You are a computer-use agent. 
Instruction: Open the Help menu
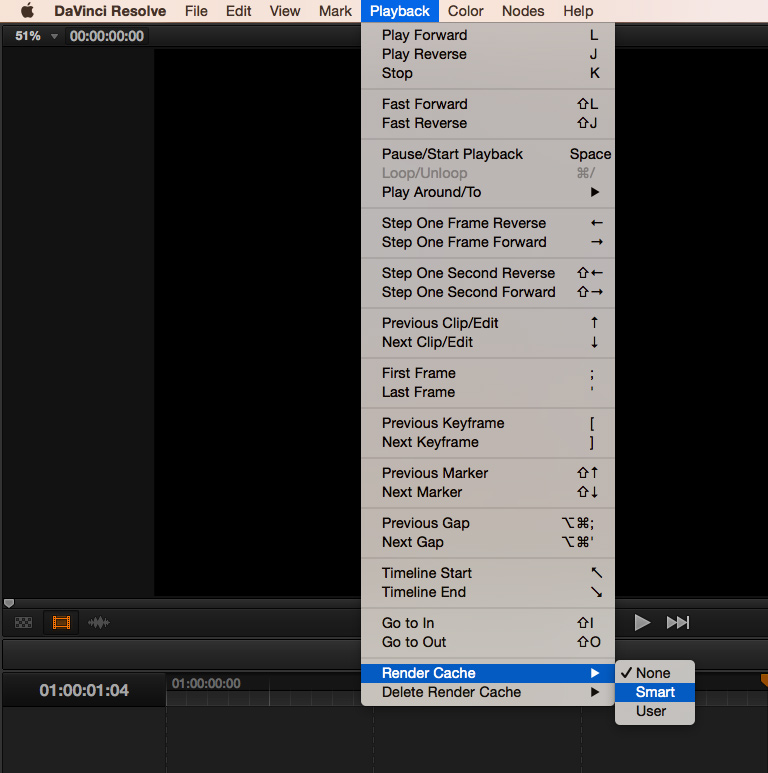click(x=578, y=11)
